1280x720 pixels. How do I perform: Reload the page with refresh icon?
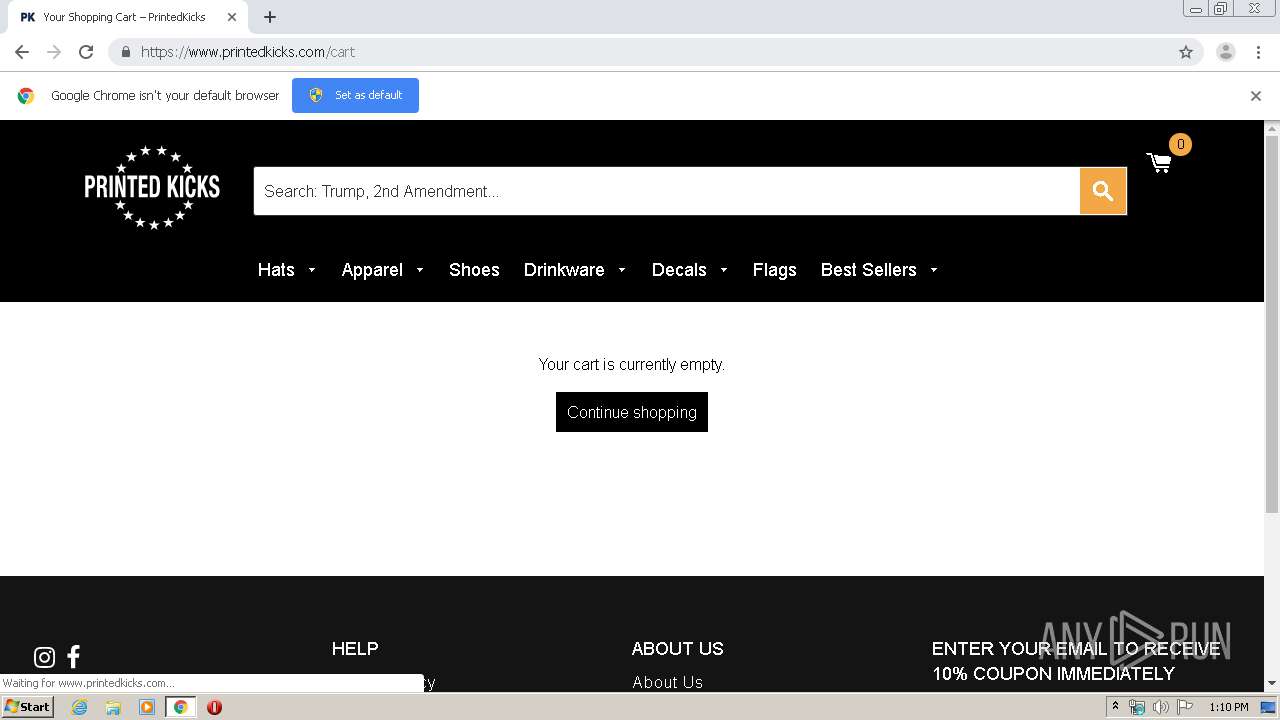click(86, 52)
